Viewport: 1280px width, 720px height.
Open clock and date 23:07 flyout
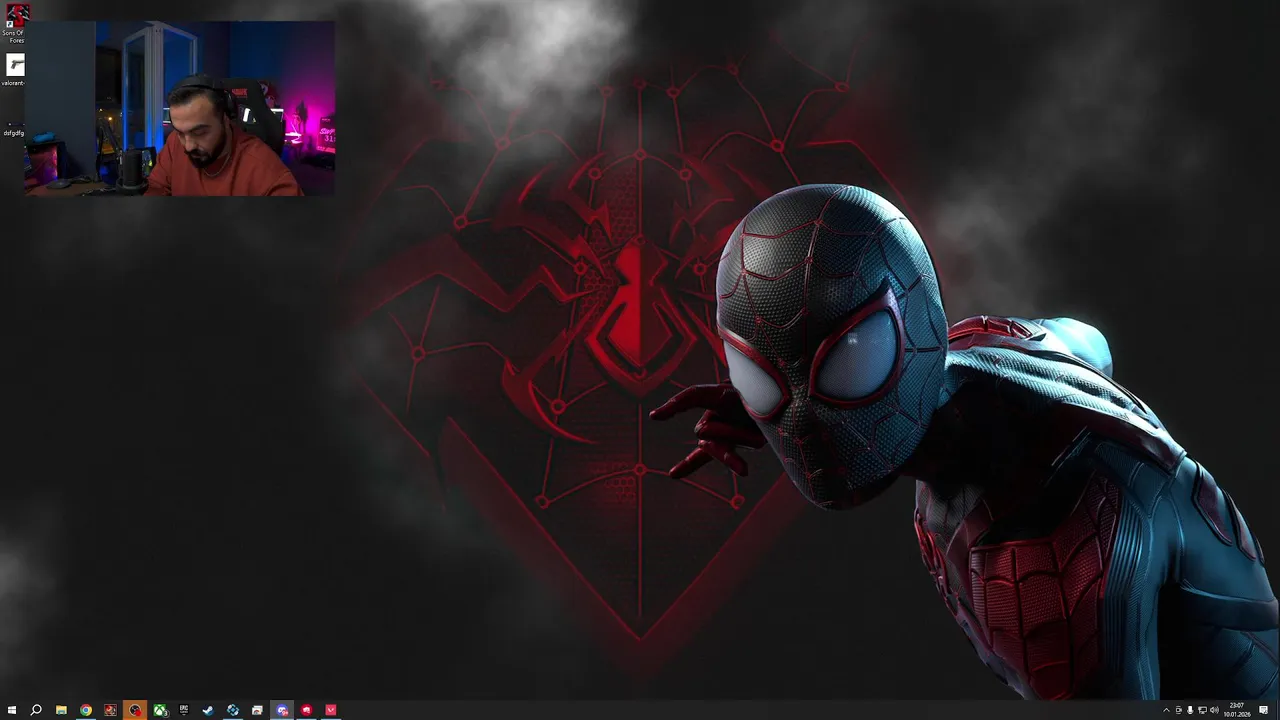(x=1237, y=710)
